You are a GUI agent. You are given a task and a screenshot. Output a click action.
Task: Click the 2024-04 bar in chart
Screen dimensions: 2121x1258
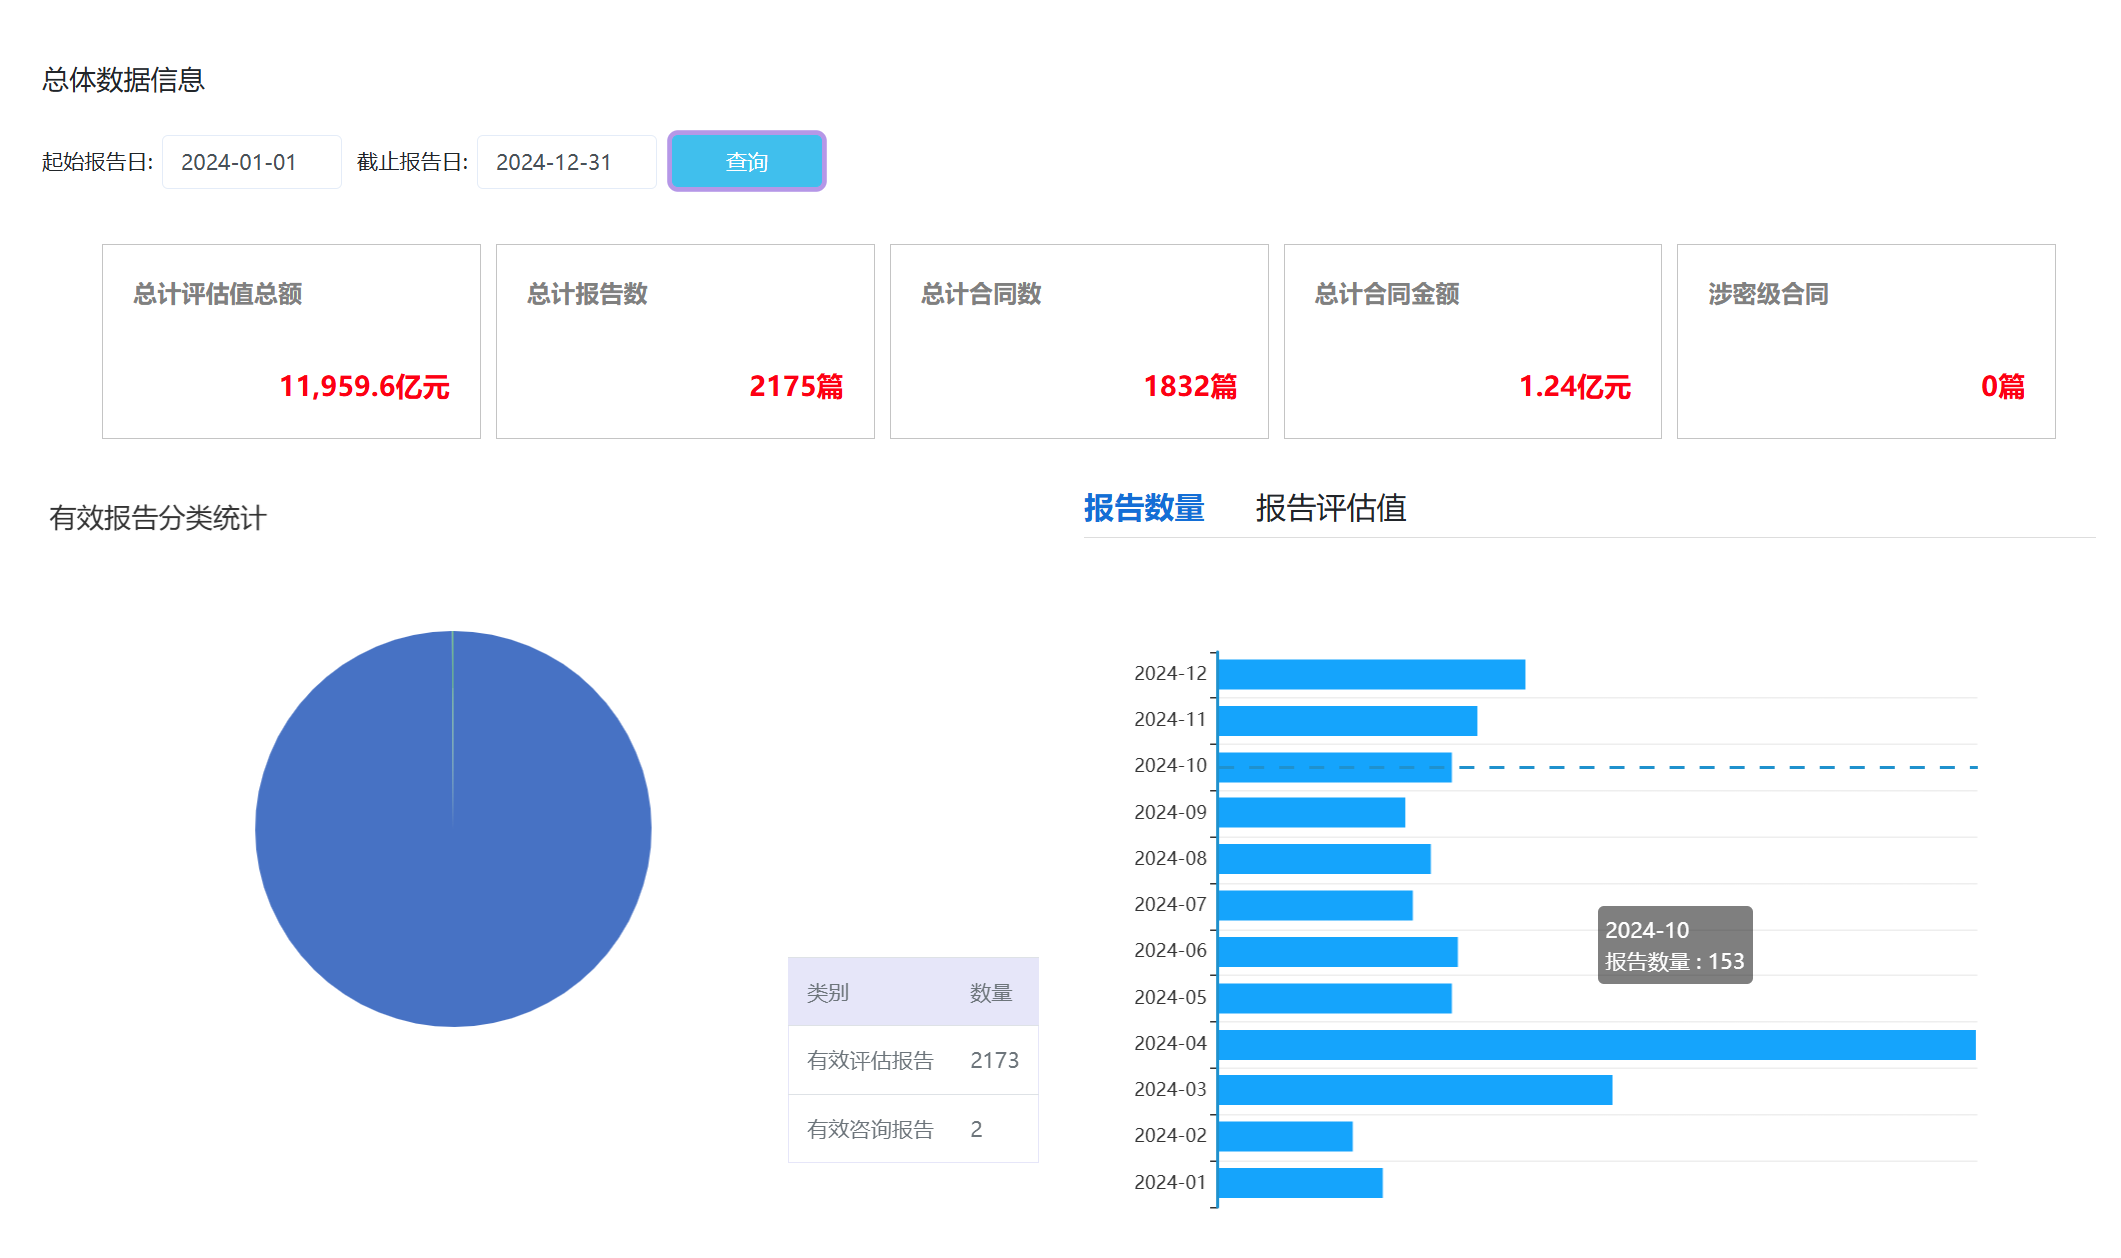pos(1595,1044)
